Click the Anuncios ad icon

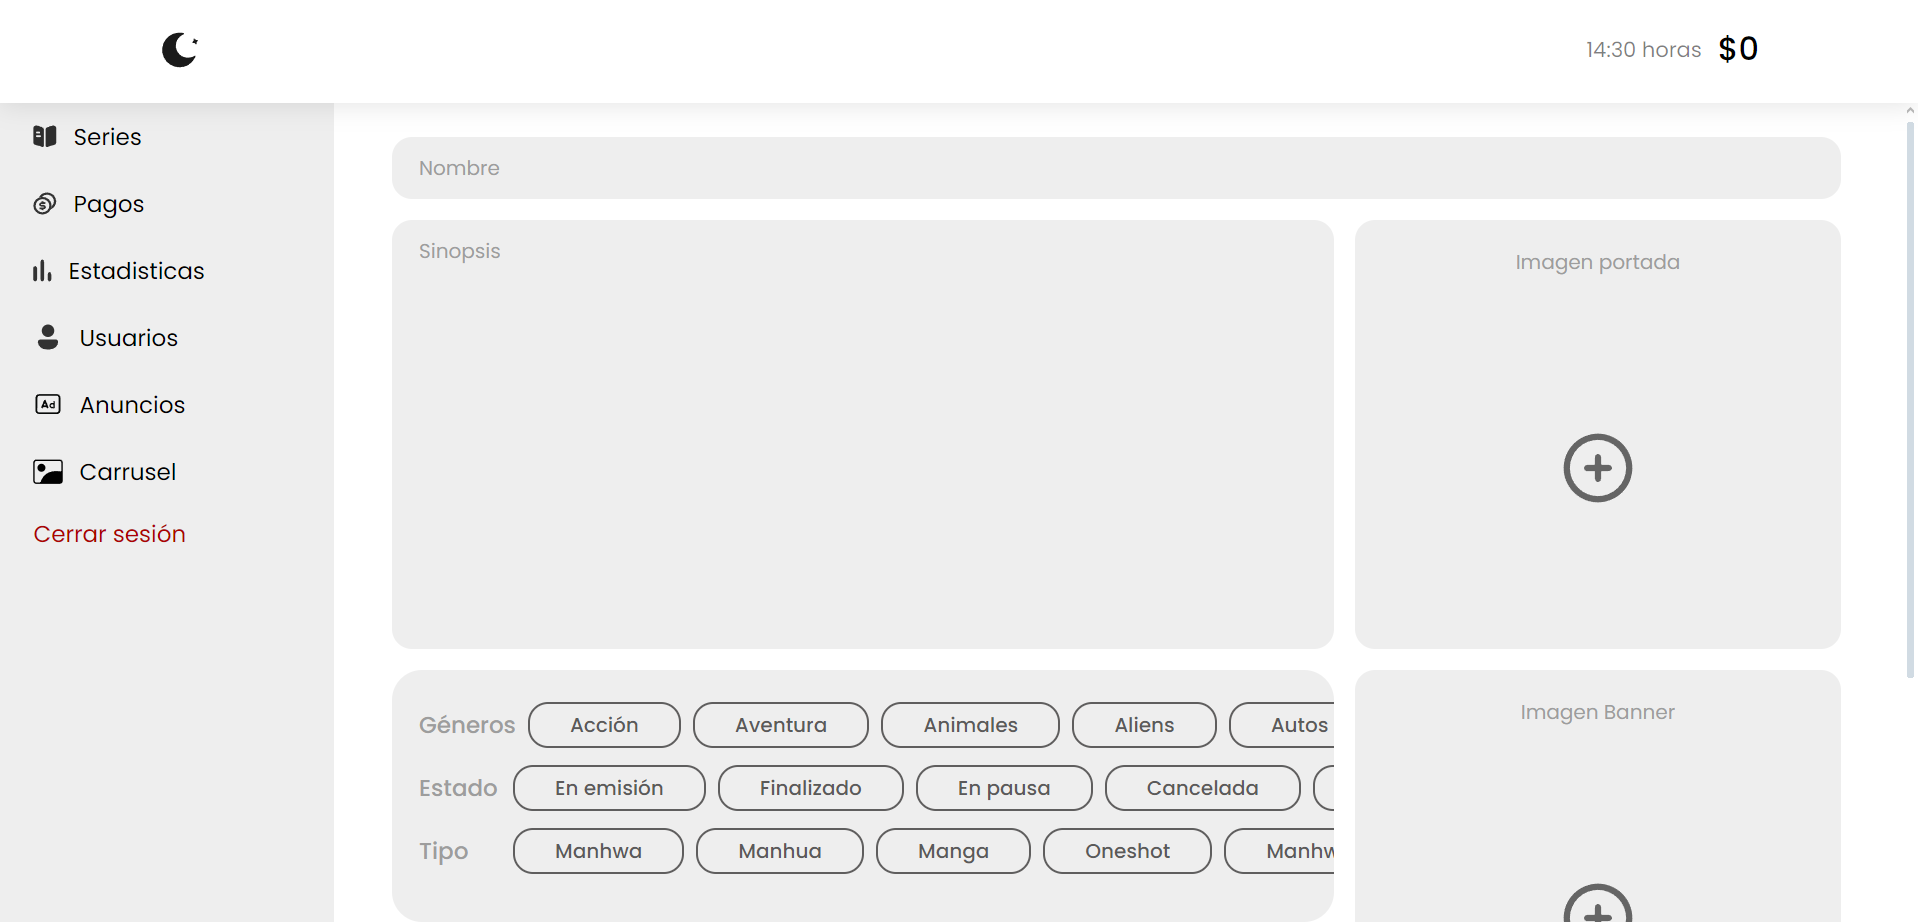tap(48, 405)
